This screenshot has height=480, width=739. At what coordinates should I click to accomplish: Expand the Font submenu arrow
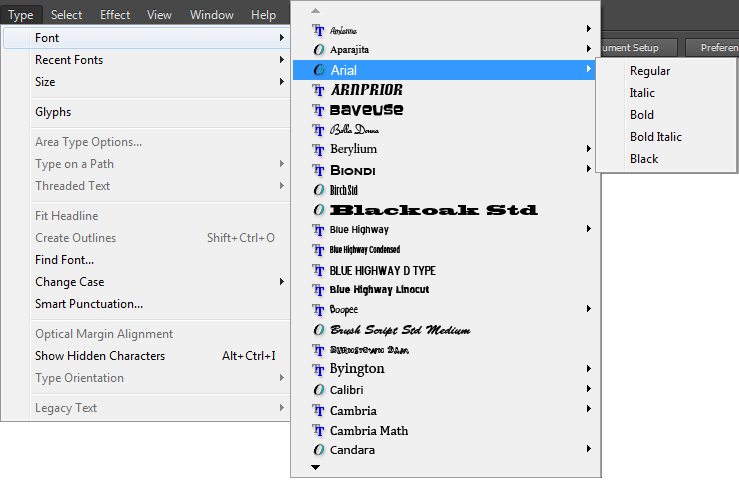281,38
